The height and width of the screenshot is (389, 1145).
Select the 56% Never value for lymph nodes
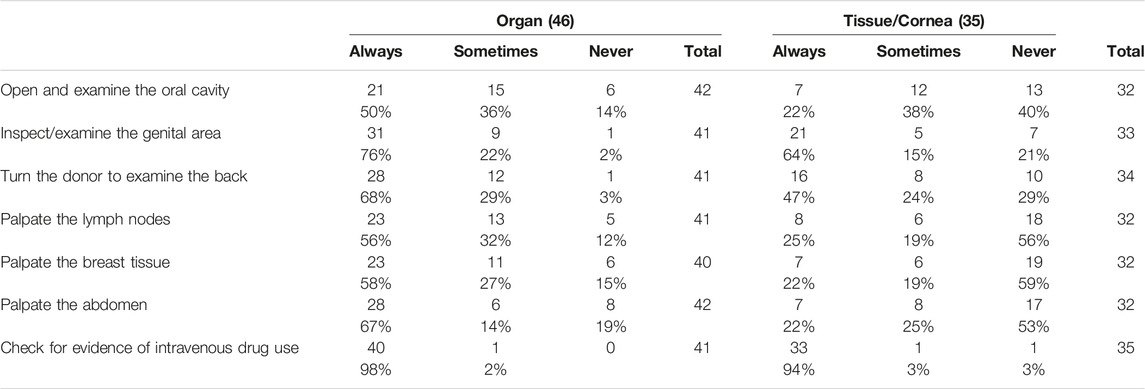coord(1034,239)
